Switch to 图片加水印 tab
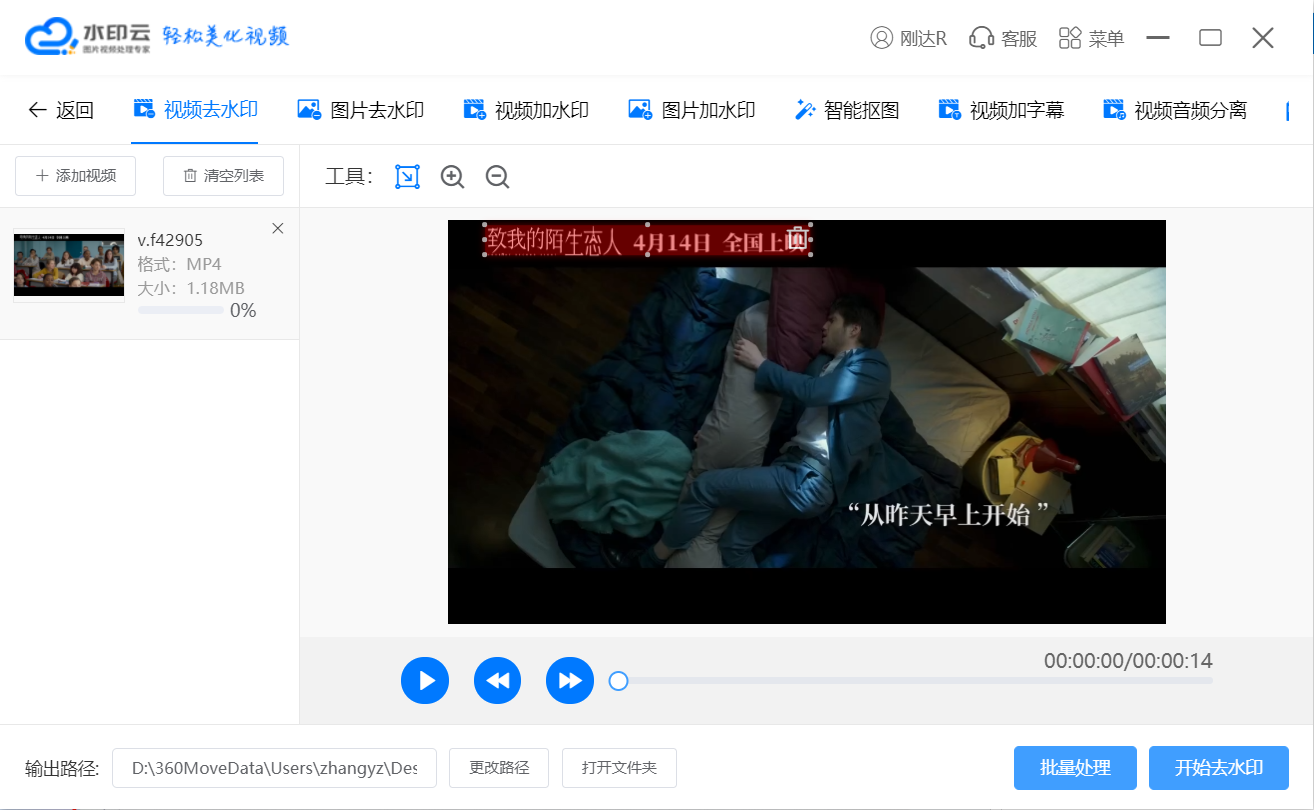 [x=691, y=110]
